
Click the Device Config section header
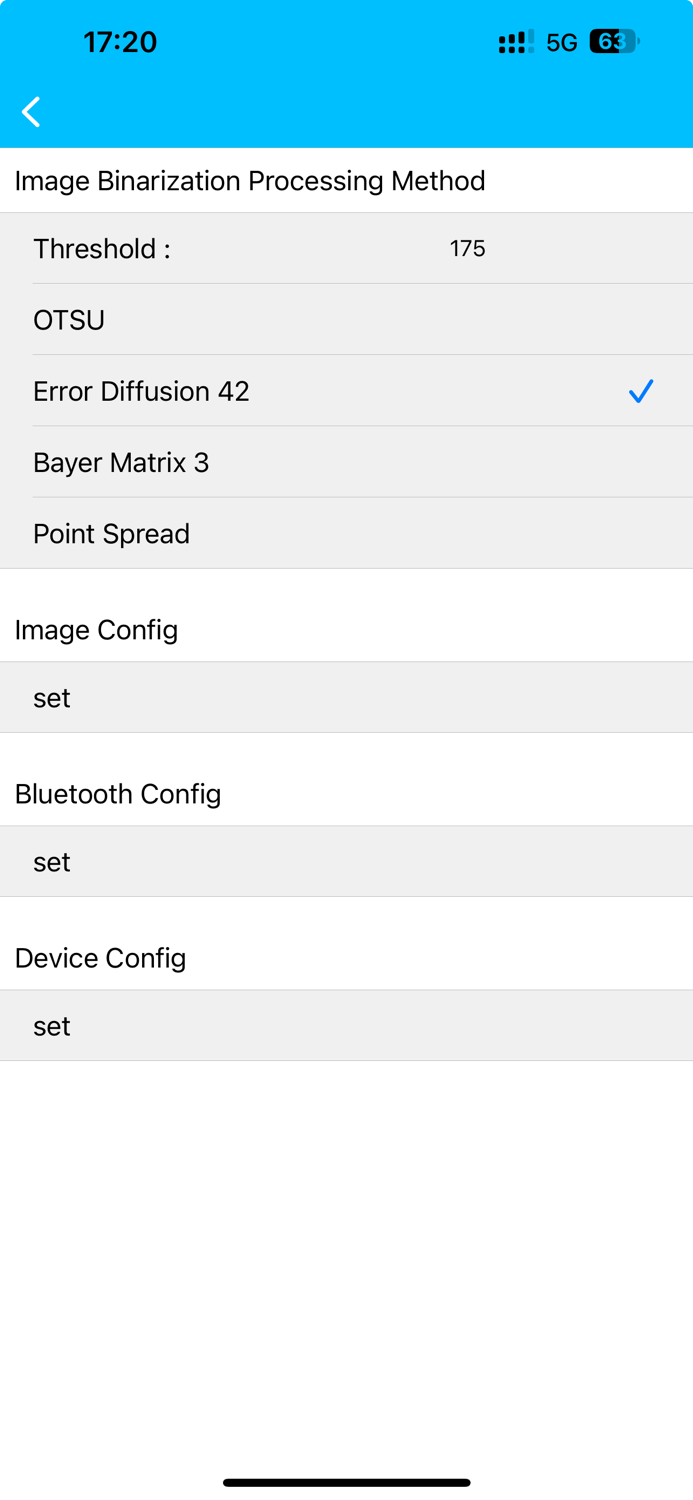[x=100, y=958]
